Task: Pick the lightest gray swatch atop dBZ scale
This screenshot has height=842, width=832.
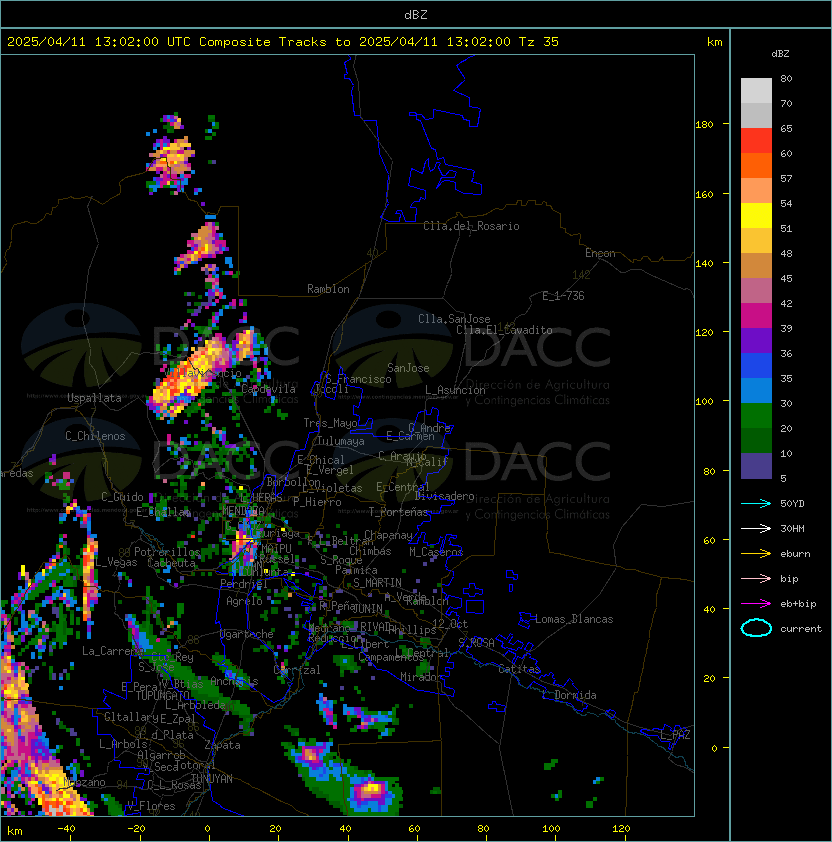Action: (x=756, y=91)
